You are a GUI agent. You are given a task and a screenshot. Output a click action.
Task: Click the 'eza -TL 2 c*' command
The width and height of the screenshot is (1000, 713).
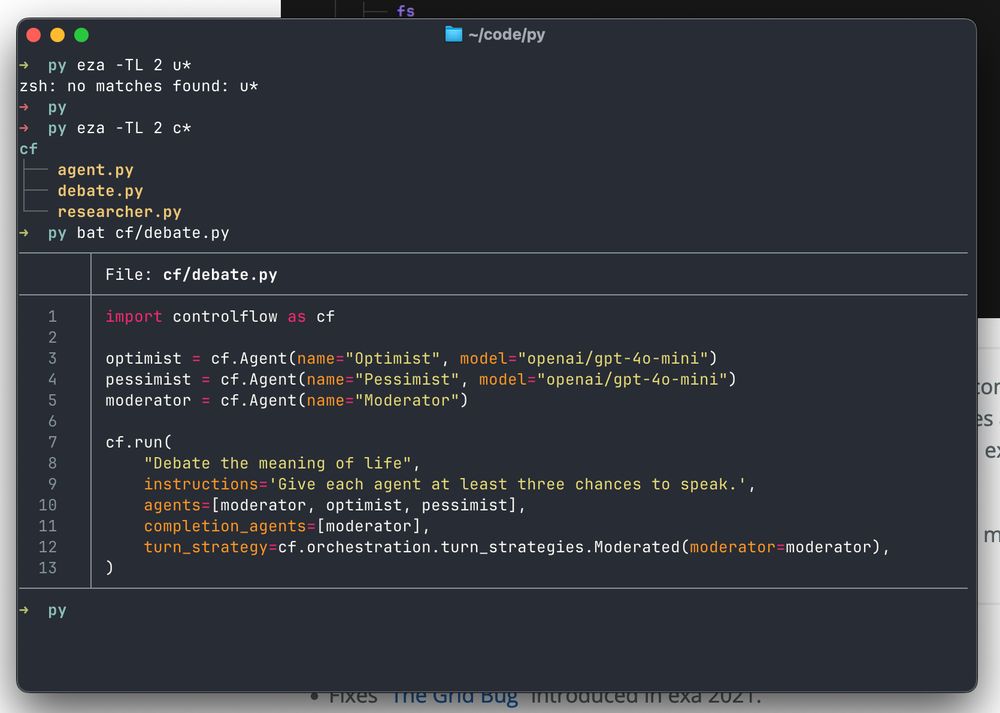coord(134,128)
